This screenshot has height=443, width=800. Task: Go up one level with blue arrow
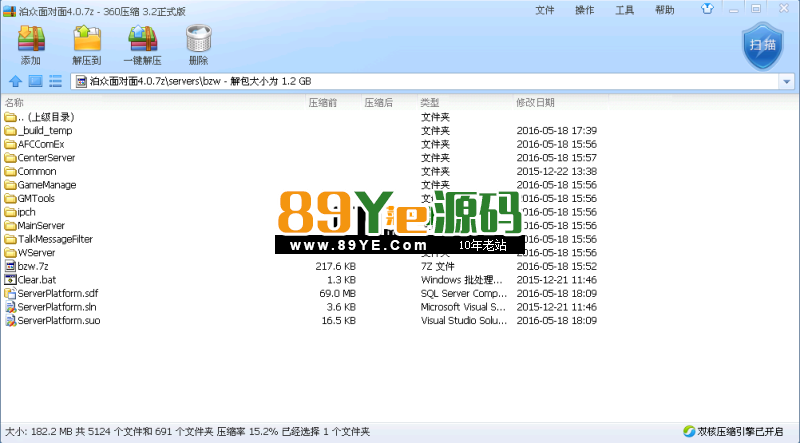coord(15,81)
